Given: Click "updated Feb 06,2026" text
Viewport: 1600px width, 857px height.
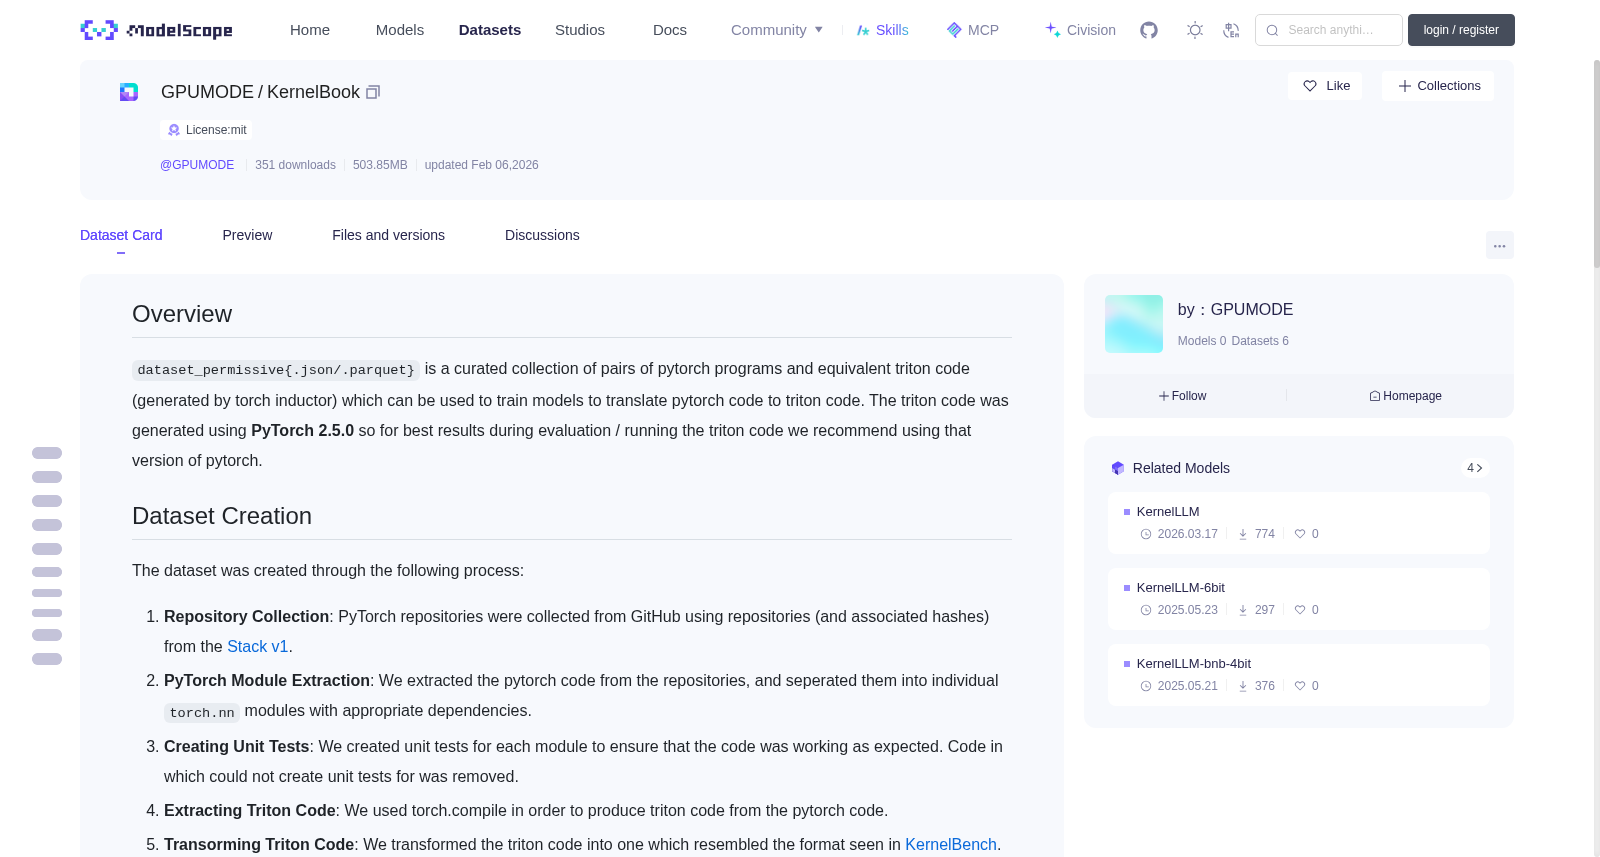Looking at the screenshot, I should [x=481, y=165].
